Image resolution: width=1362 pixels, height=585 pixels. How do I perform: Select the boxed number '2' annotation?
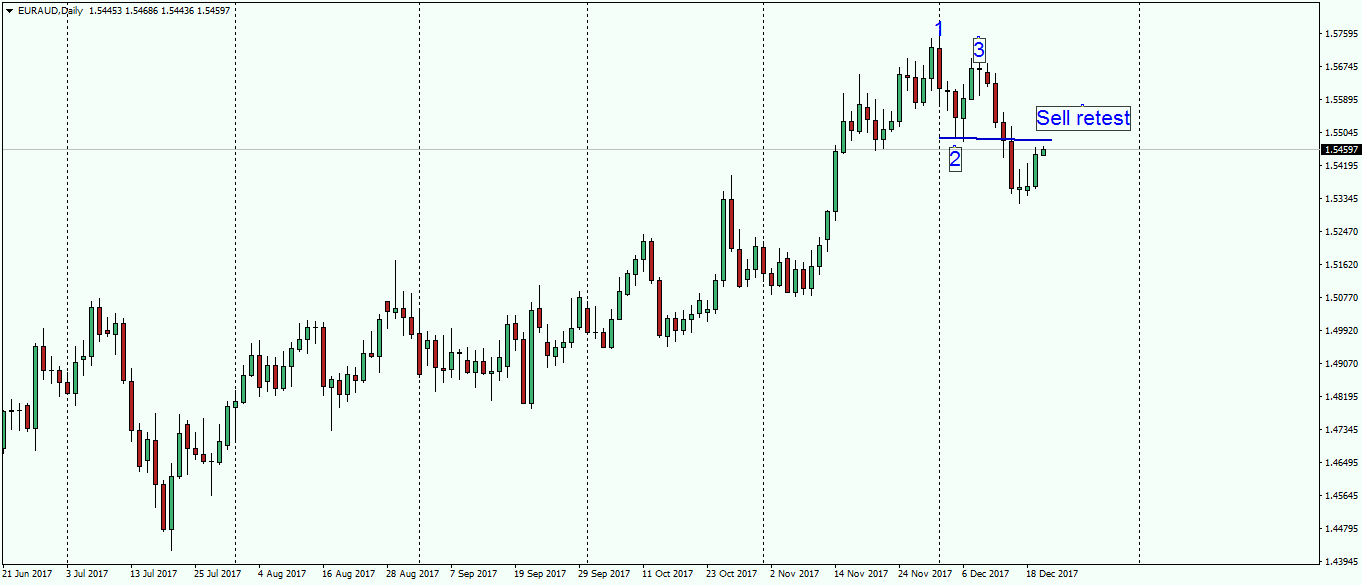pos(955,159)
